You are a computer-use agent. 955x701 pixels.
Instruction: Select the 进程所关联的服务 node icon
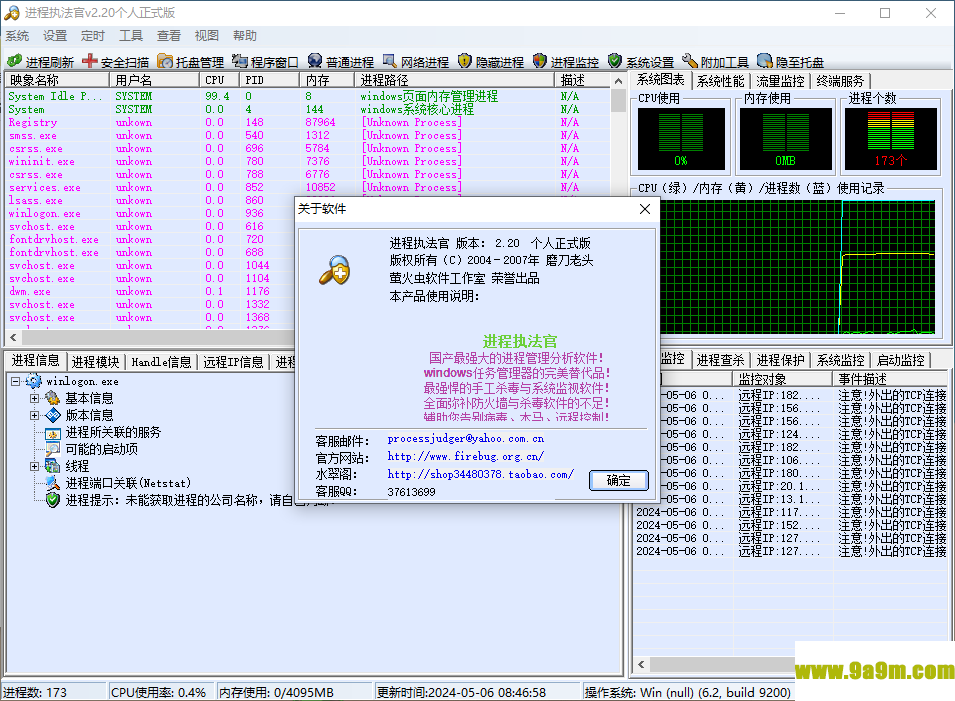click(x=53, y=432)
